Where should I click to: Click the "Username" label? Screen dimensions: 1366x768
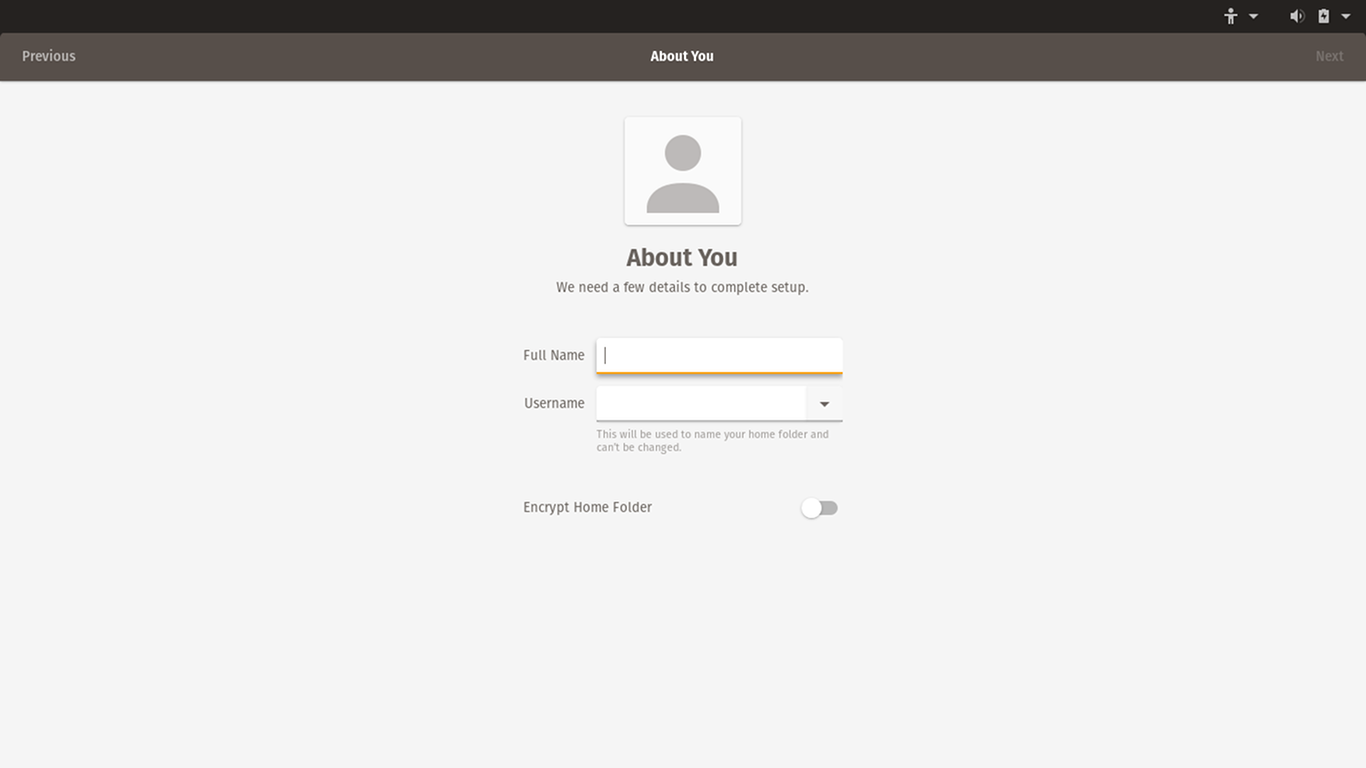point(554,403)
